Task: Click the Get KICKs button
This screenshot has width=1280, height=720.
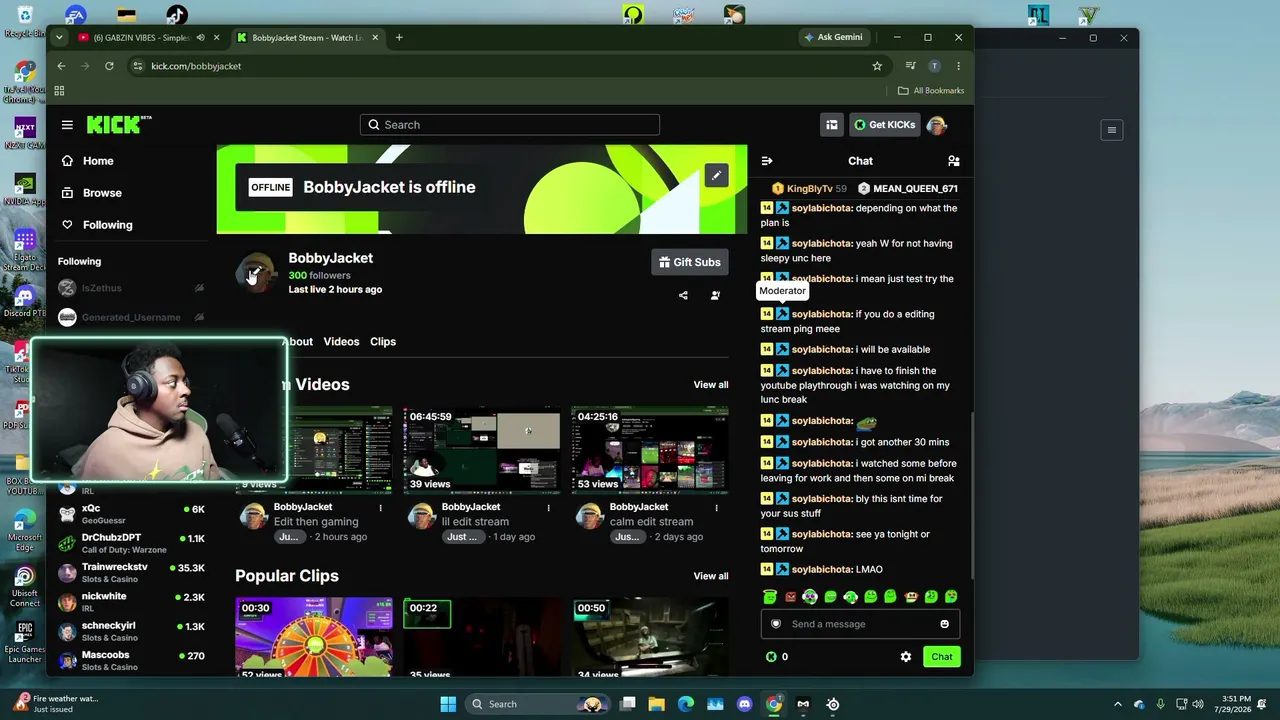Action: (884, 125)
